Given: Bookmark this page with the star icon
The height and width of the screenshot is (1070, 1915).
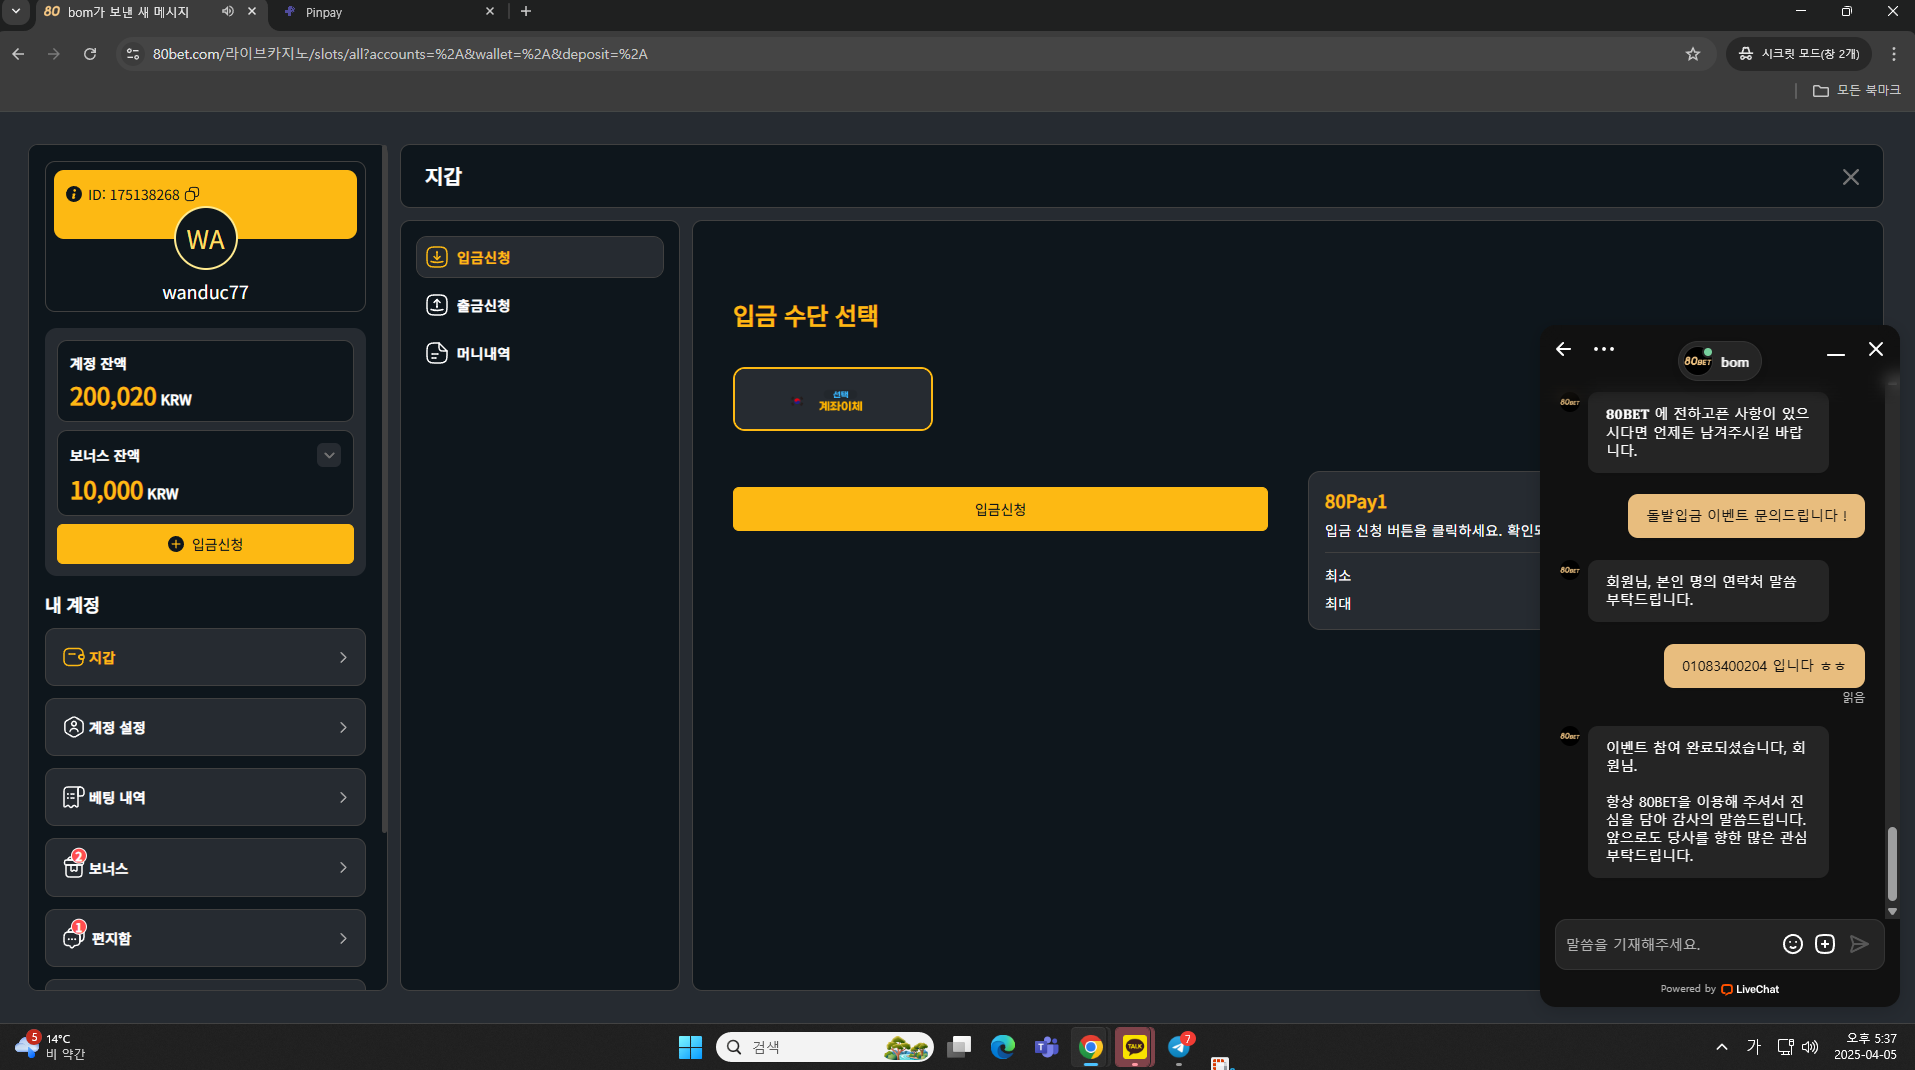Looking at the screenshot, I should point(1692,54).
